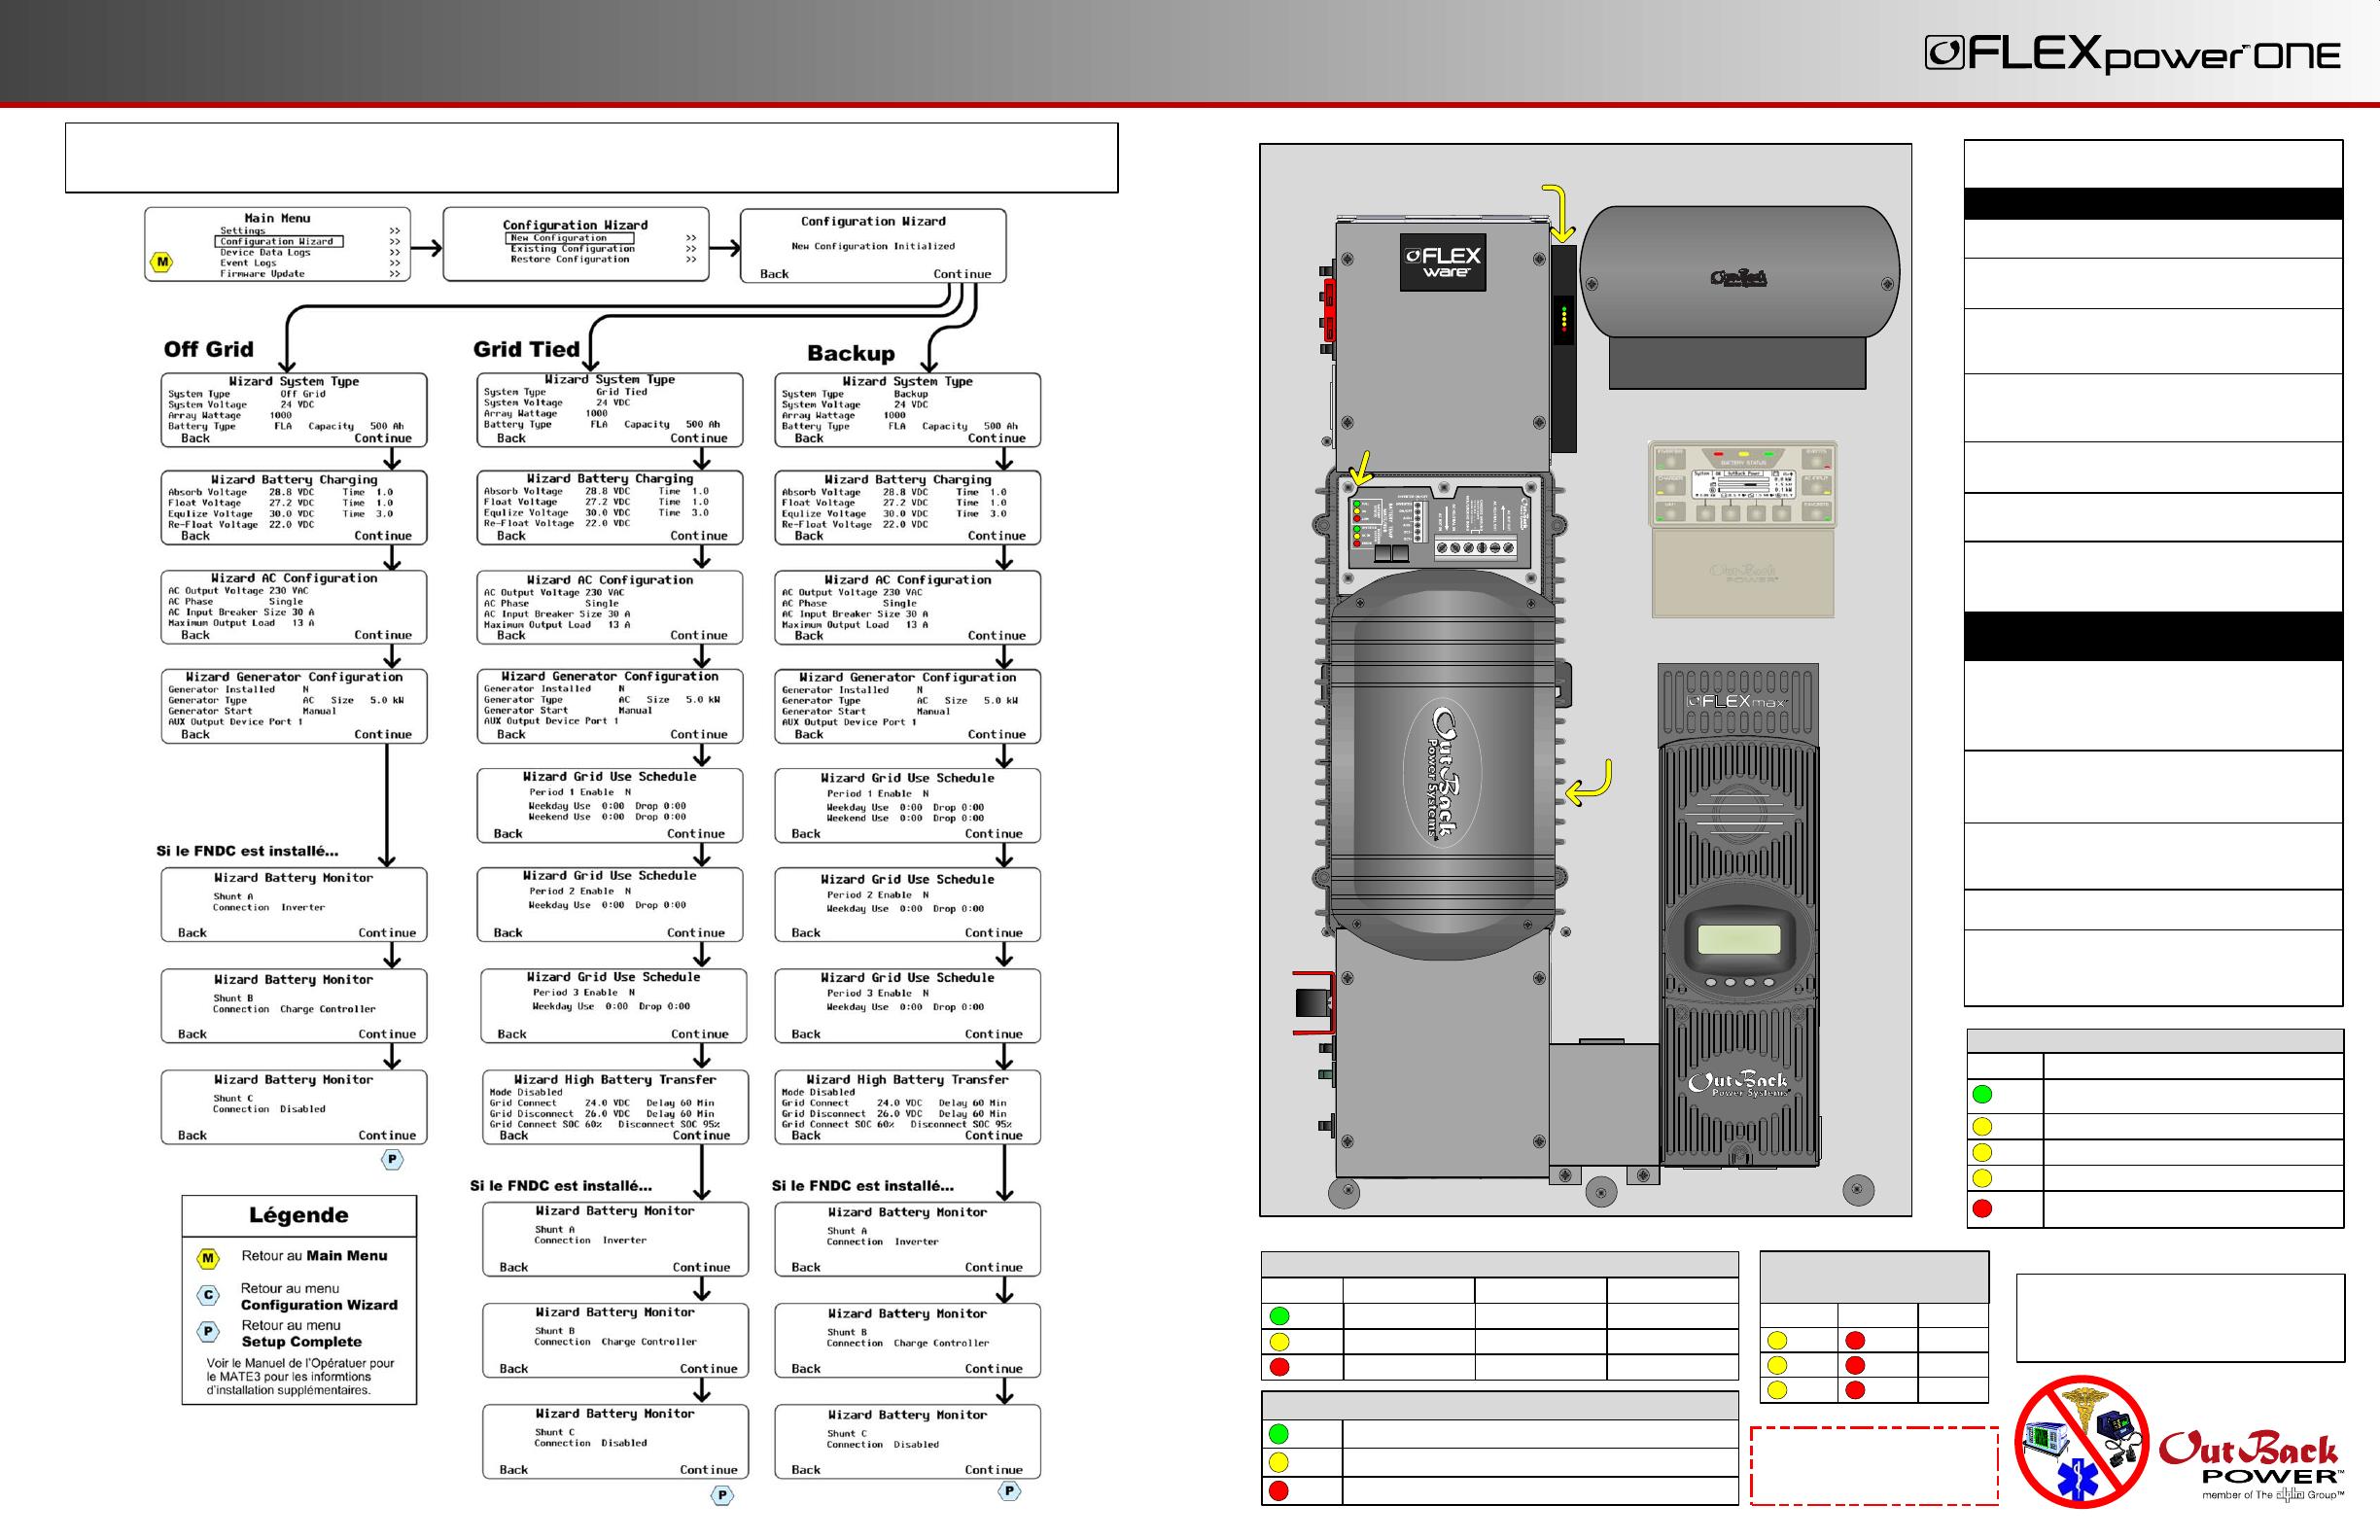
Task: Click the yellow M hexagon in Main Menu
Action: [162, 262]
